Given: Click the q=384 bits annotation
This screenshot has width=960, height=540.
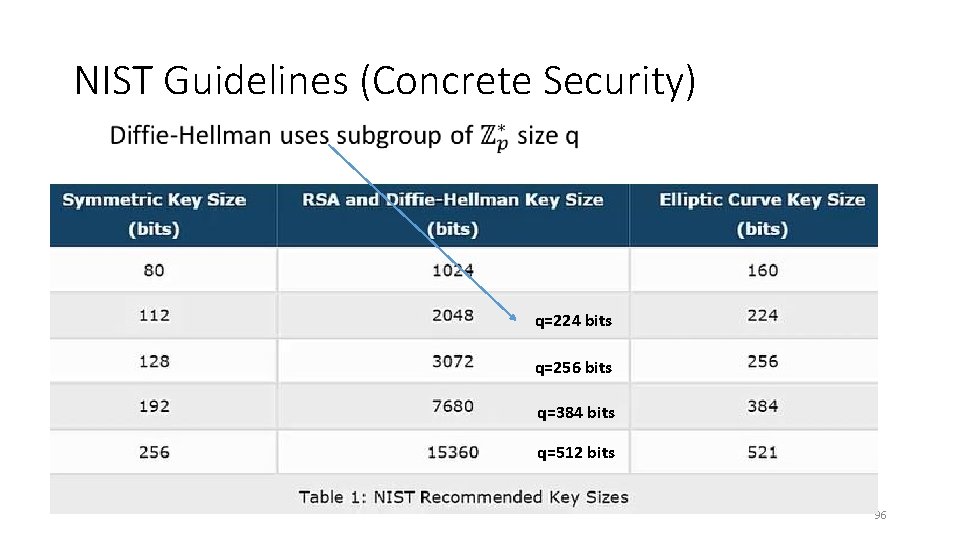Looking at the screenshot, I should click(575, 412).
